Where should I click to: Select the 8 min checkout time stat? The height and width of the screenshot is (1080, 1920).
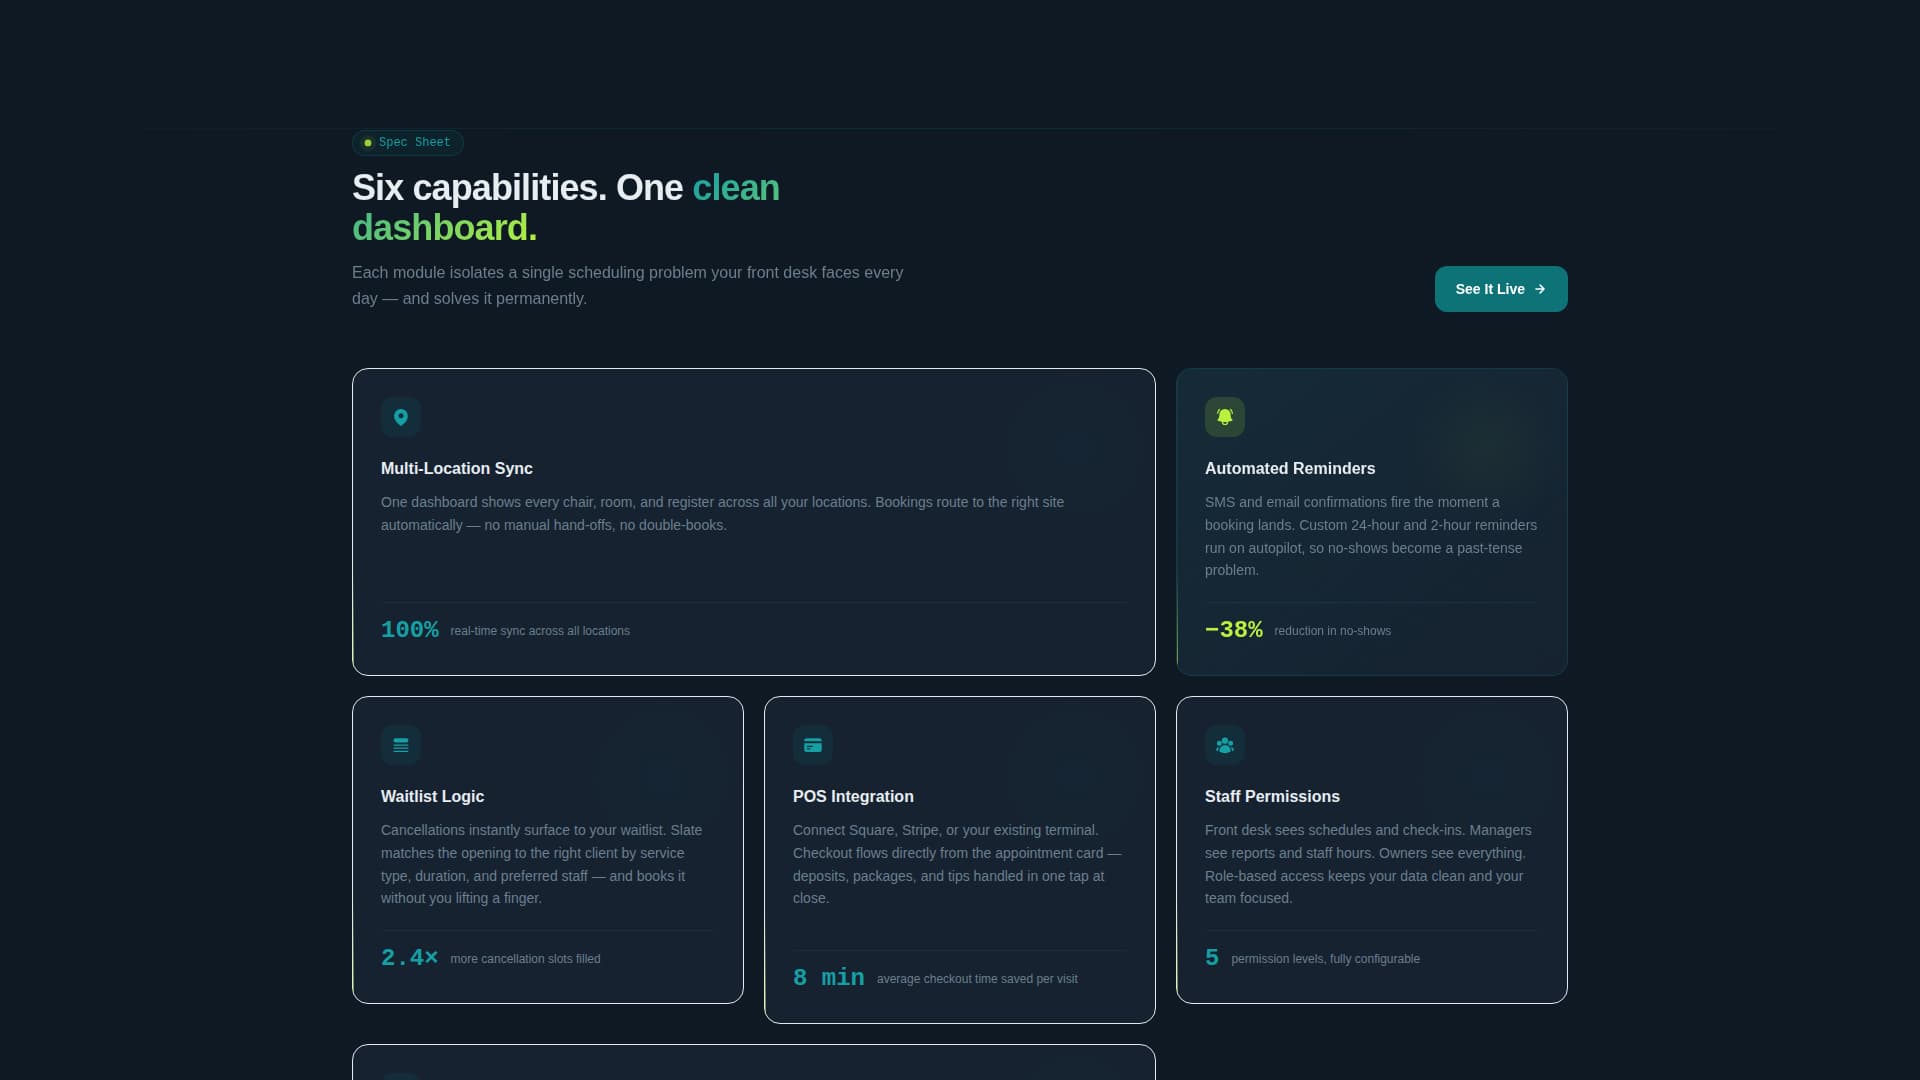click(x=828, y=977)
